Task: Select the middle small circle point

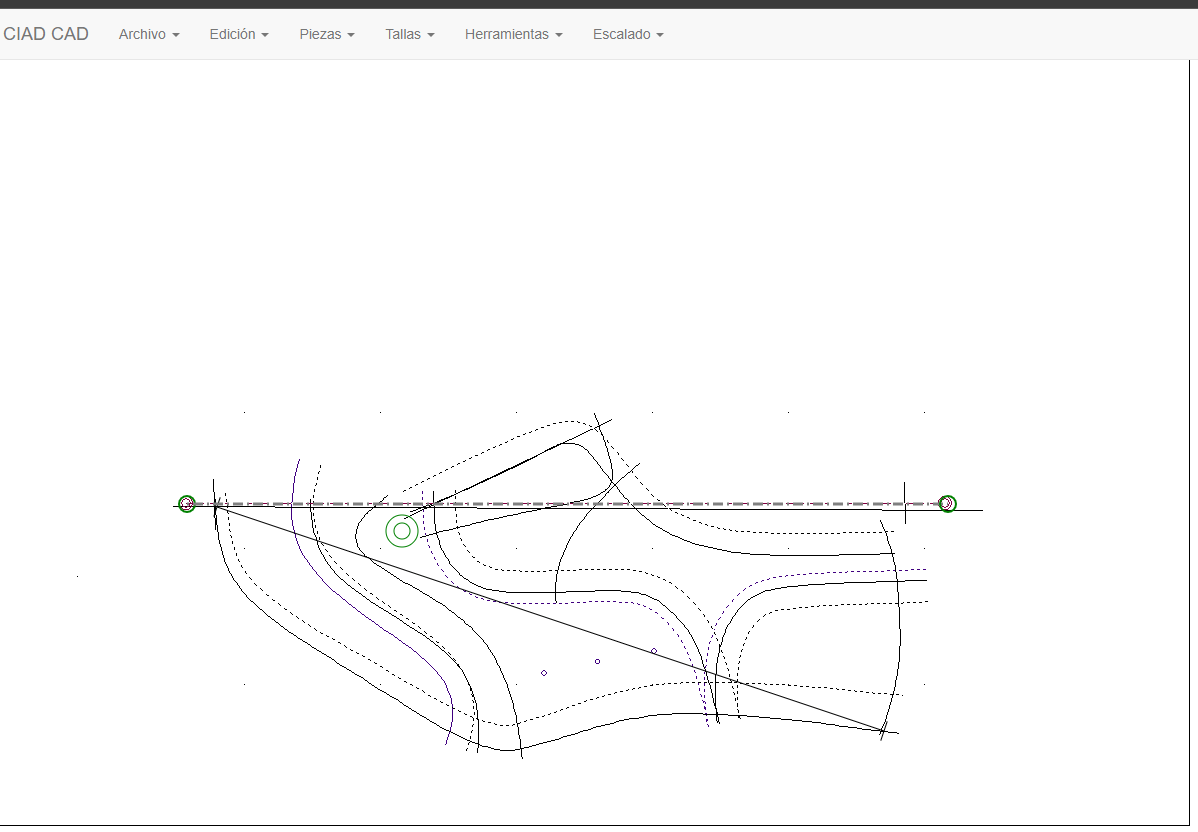Action: [x=598, y=661]
